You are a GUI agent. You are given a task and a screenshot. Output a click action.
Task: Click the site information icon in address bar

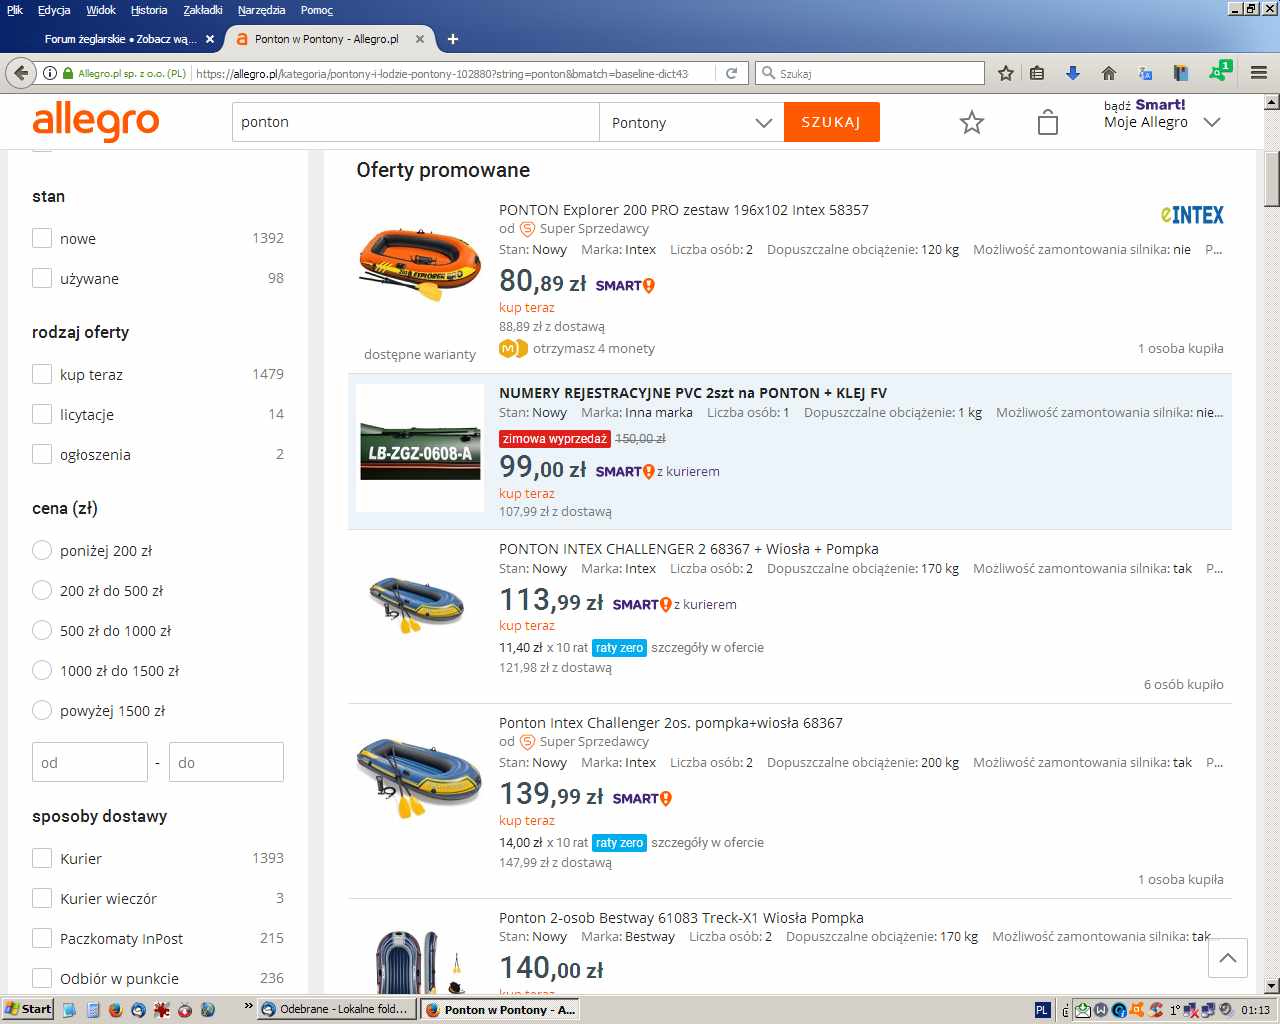(x=50, y=73)
